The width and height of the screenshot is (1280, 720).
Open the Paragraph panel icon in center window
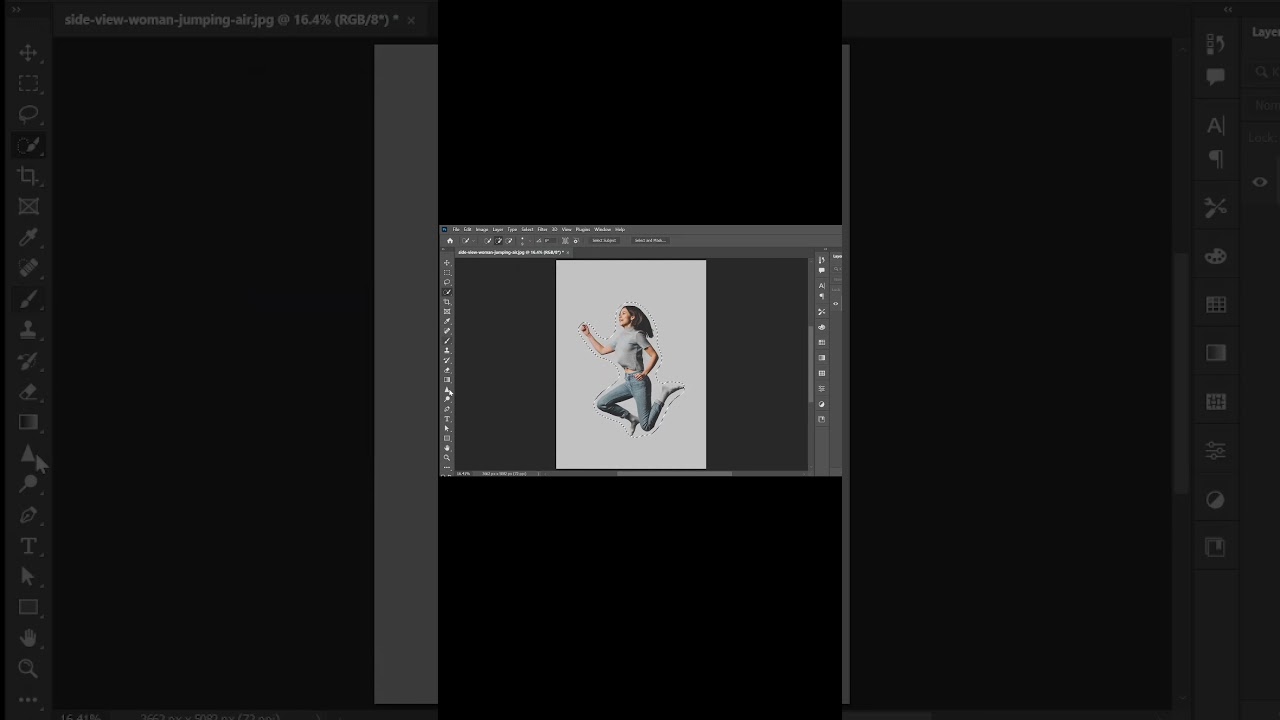pyautogui.click(x=822, y=296)
